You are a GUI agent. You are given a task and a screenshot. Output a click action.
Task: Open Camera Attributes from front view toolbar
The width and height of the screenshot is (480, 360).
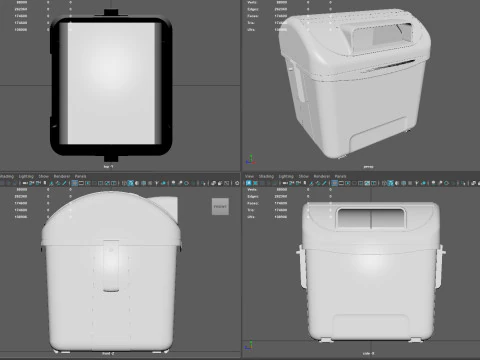(x=38, y=183)
